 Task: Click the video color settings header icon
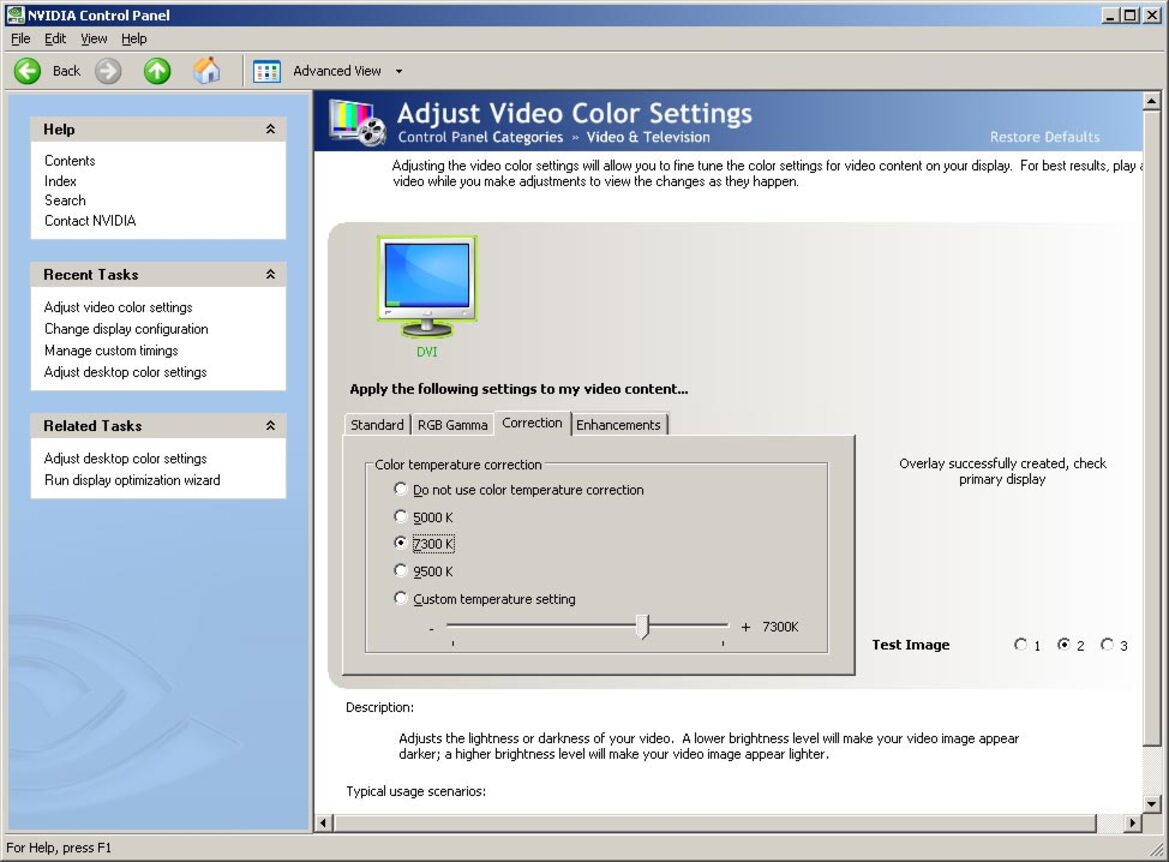point(358,122)
